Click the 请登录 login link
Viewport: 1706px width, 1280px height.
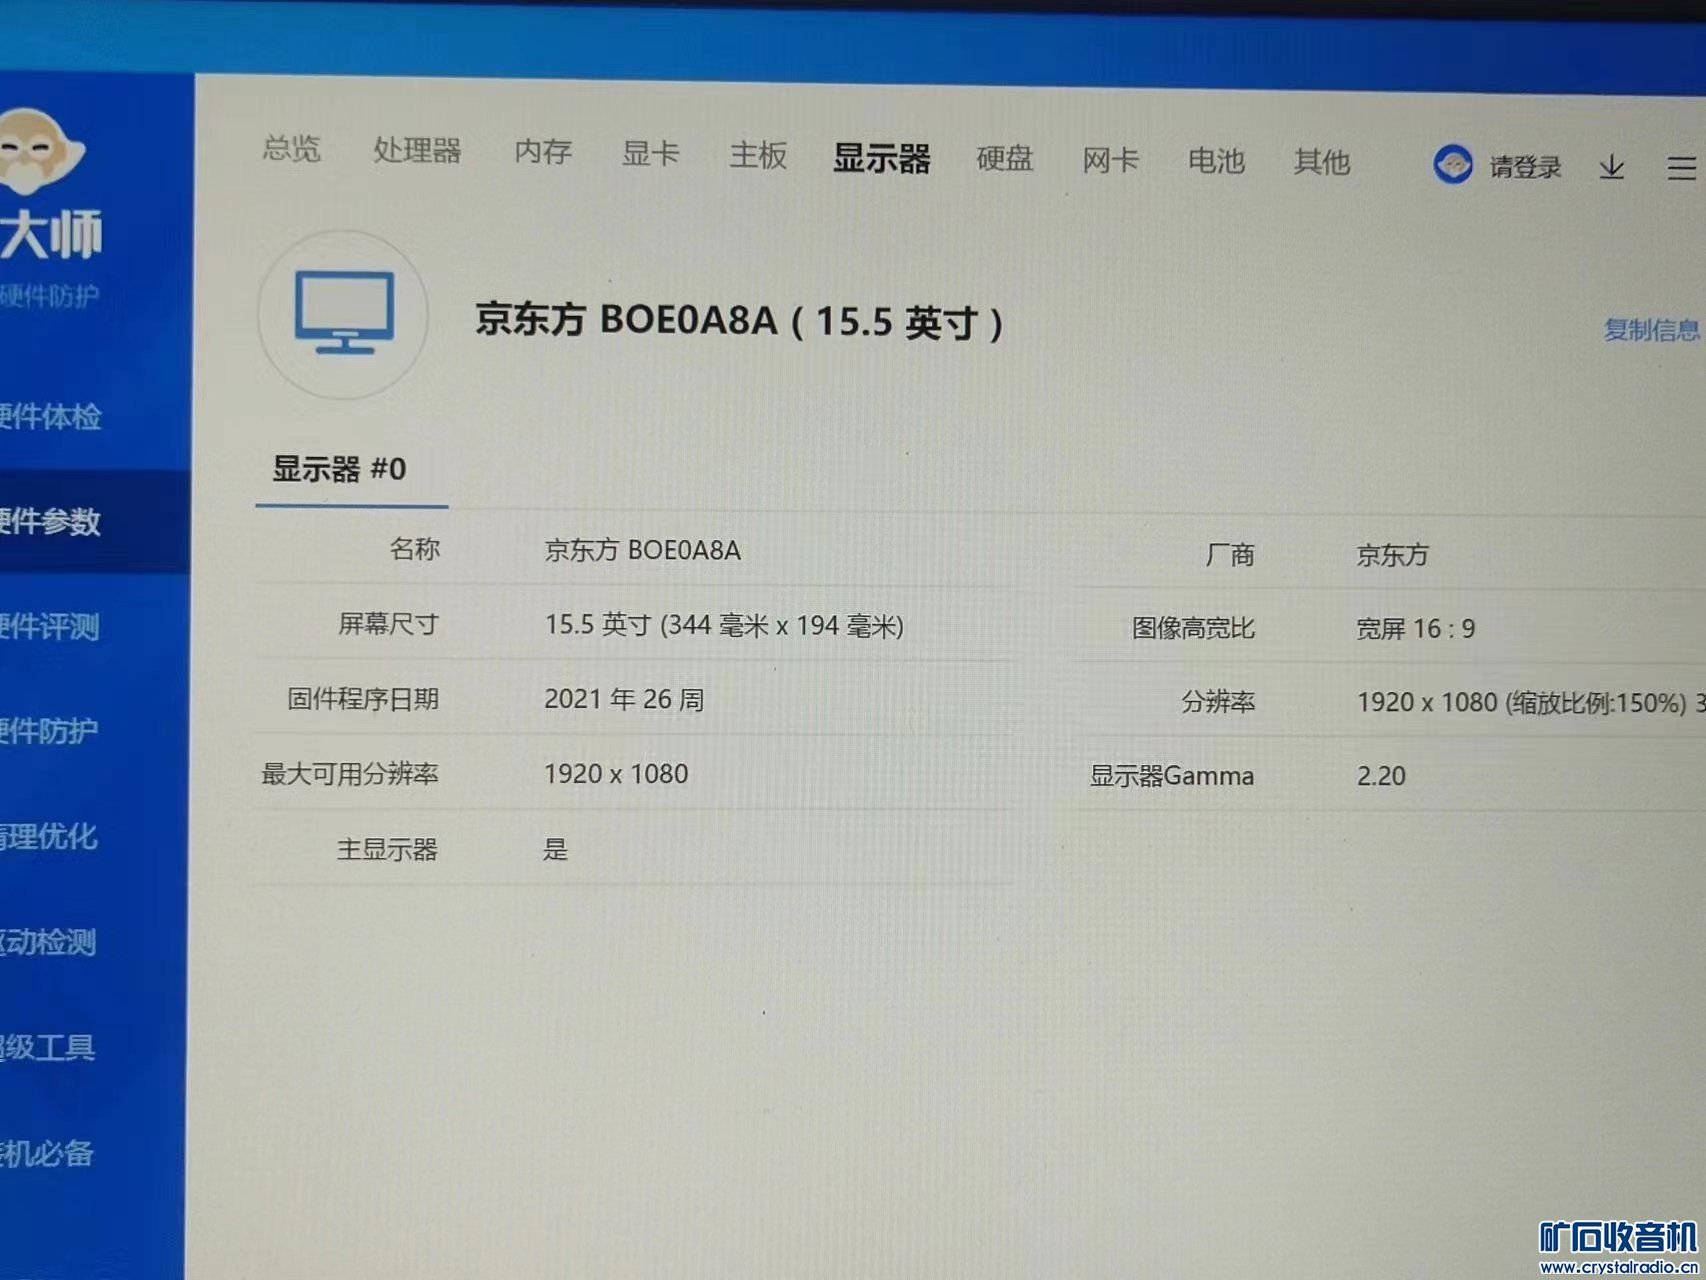point(1525,167)
